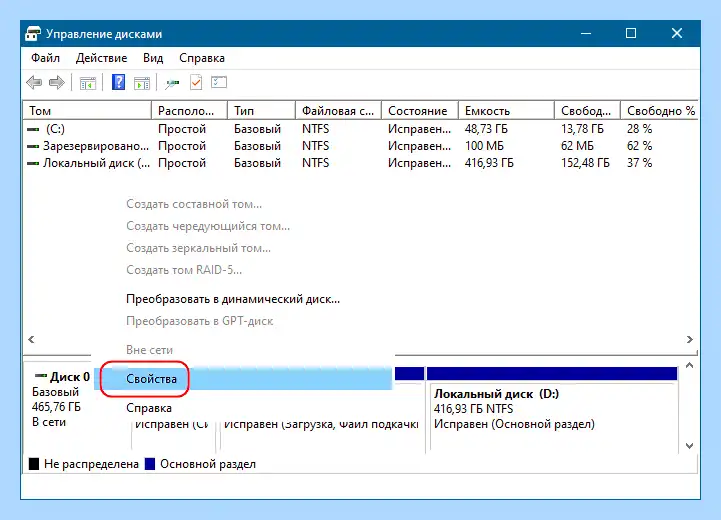Click the Forward arrow toolbar icon
This screenshot has height=520, width=721.
pos(57,83)
